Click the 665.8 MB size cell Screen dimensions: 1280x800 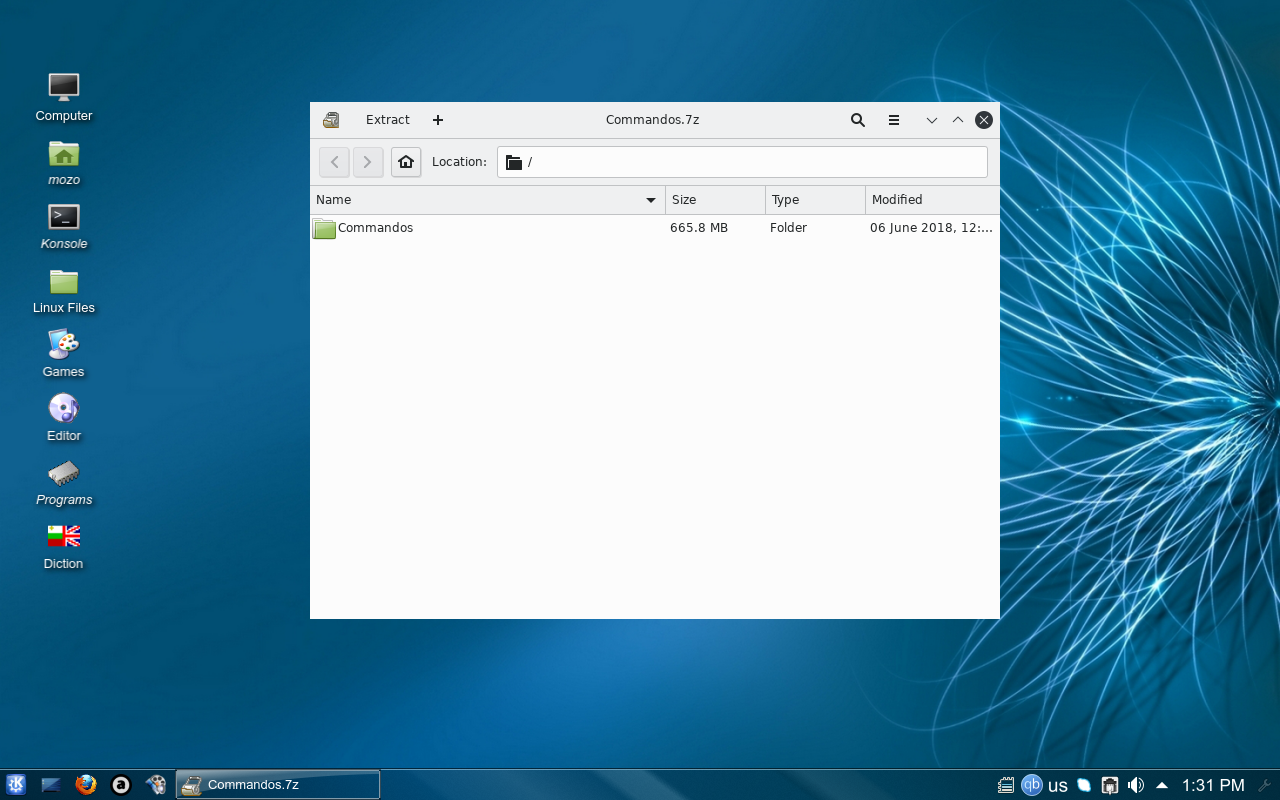(699, 228)
